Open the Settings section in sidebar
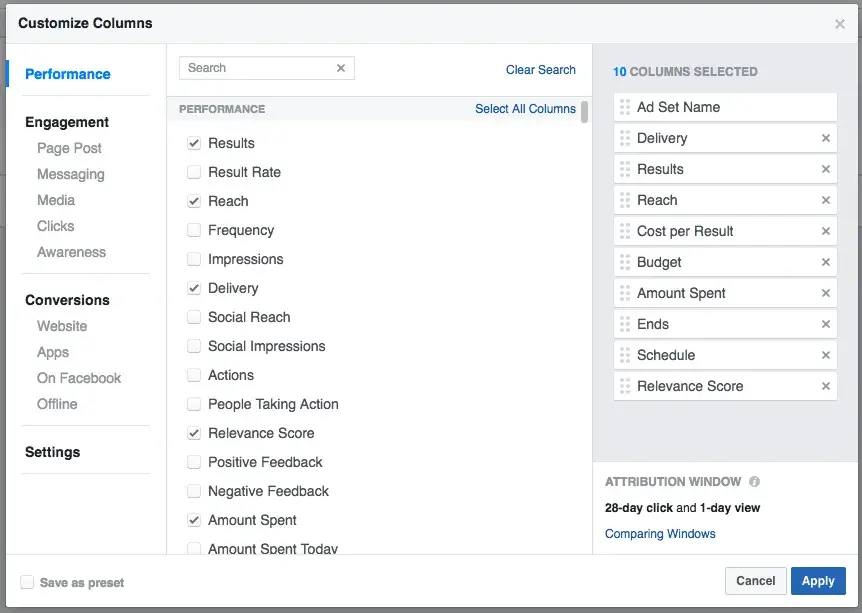The width and height of the screenshot is (862, 613). tap(52, 452)
